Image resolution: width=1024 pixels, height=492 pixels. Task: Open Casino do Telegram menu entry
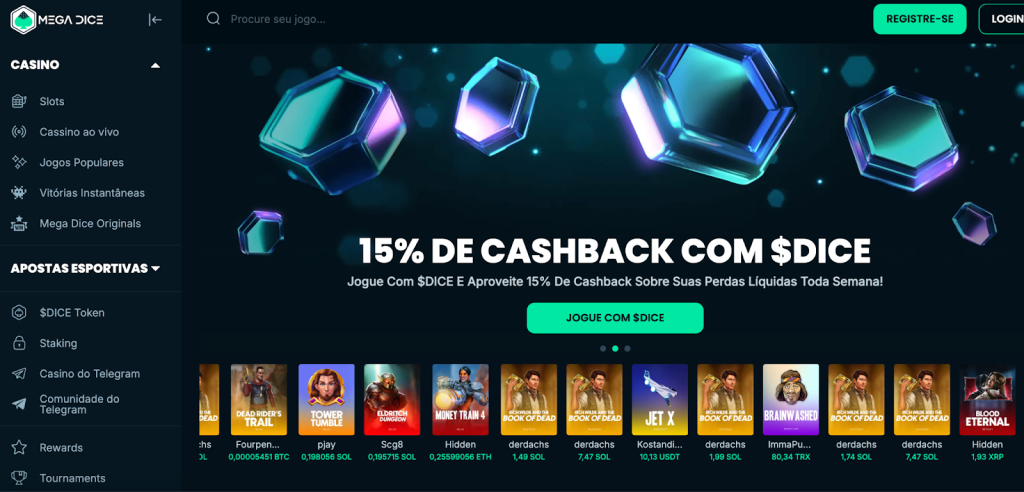(x=89, y=374)
